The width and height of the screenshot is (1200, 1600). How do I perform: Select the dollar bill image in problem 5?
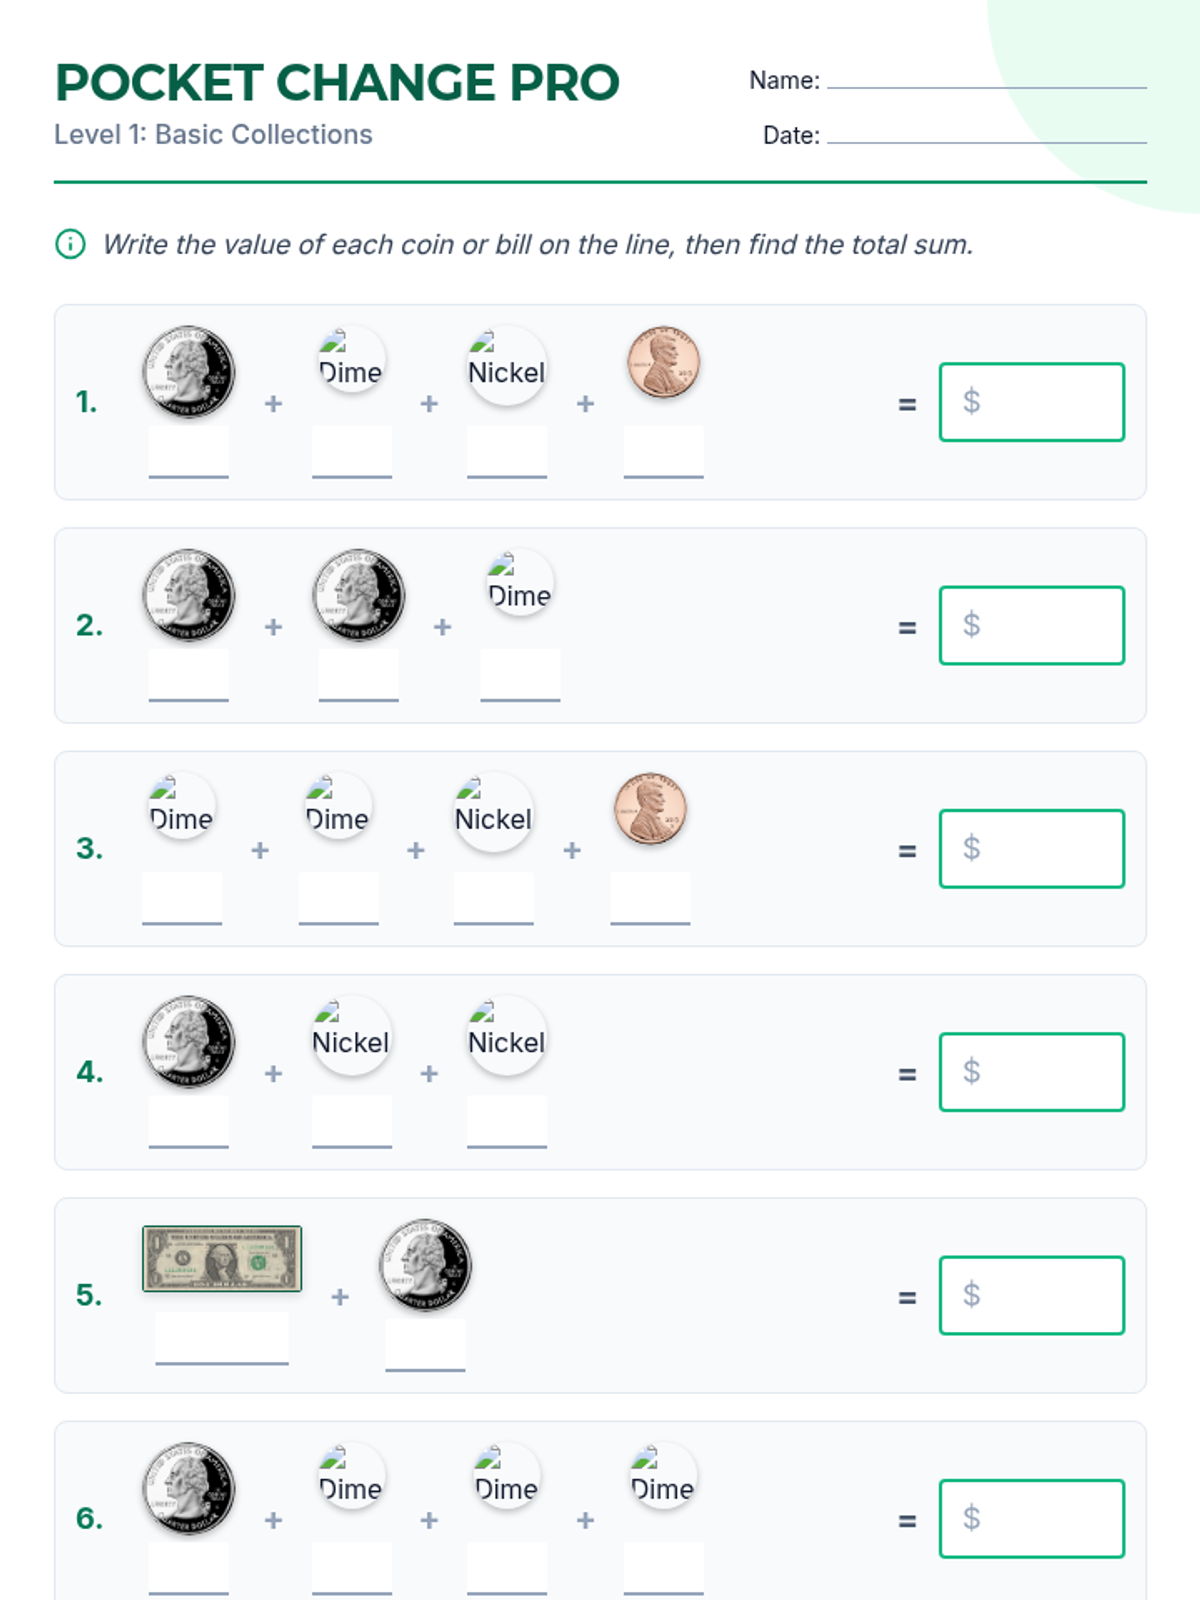(222, 1258)
